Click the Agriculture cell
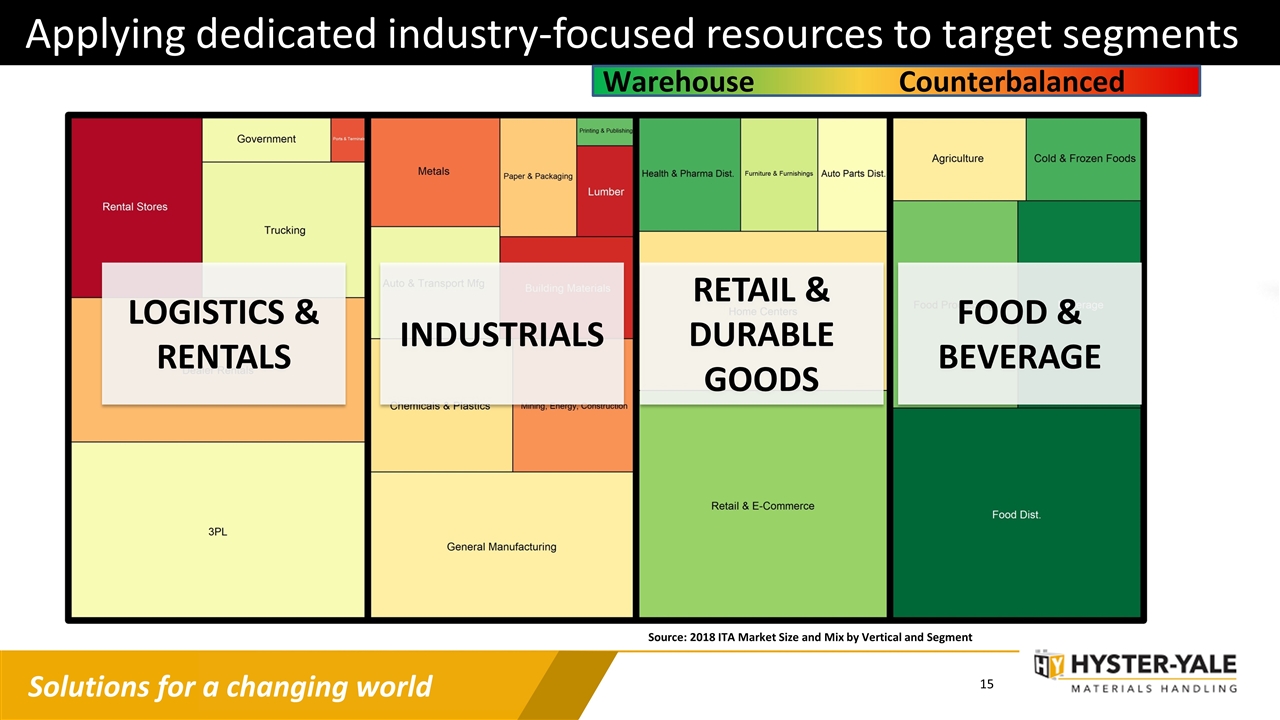 pos(958,159)
